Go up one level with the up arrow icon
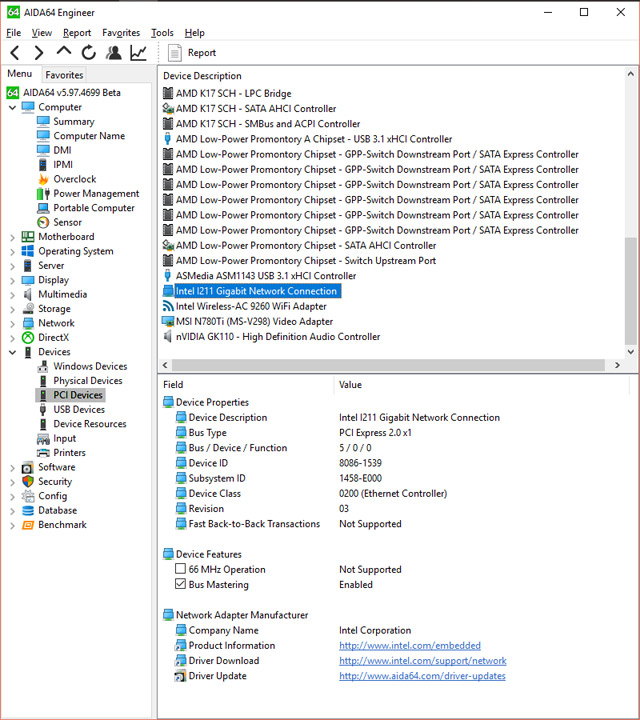The width and height of the screenshot is (640, 720). [64, 51]
